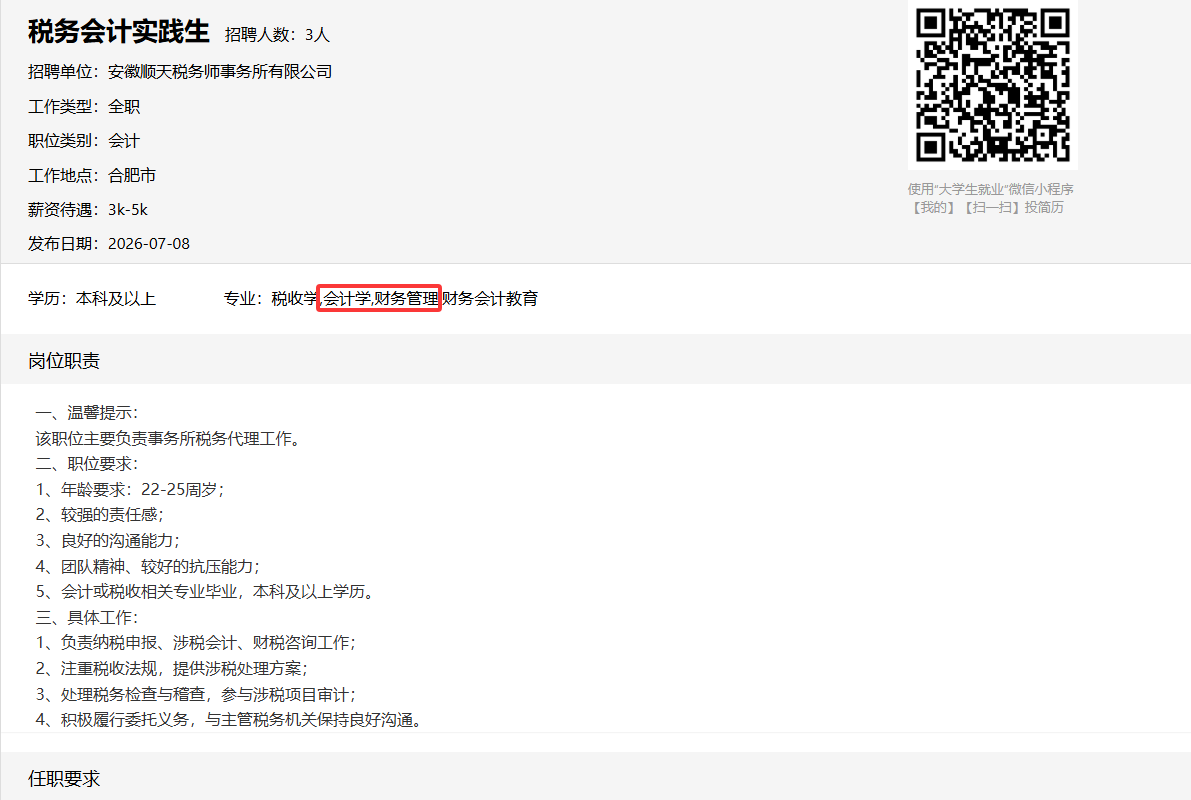Click the 积极履行委托义务 line

pyautogui.click(x=229, y=719)
